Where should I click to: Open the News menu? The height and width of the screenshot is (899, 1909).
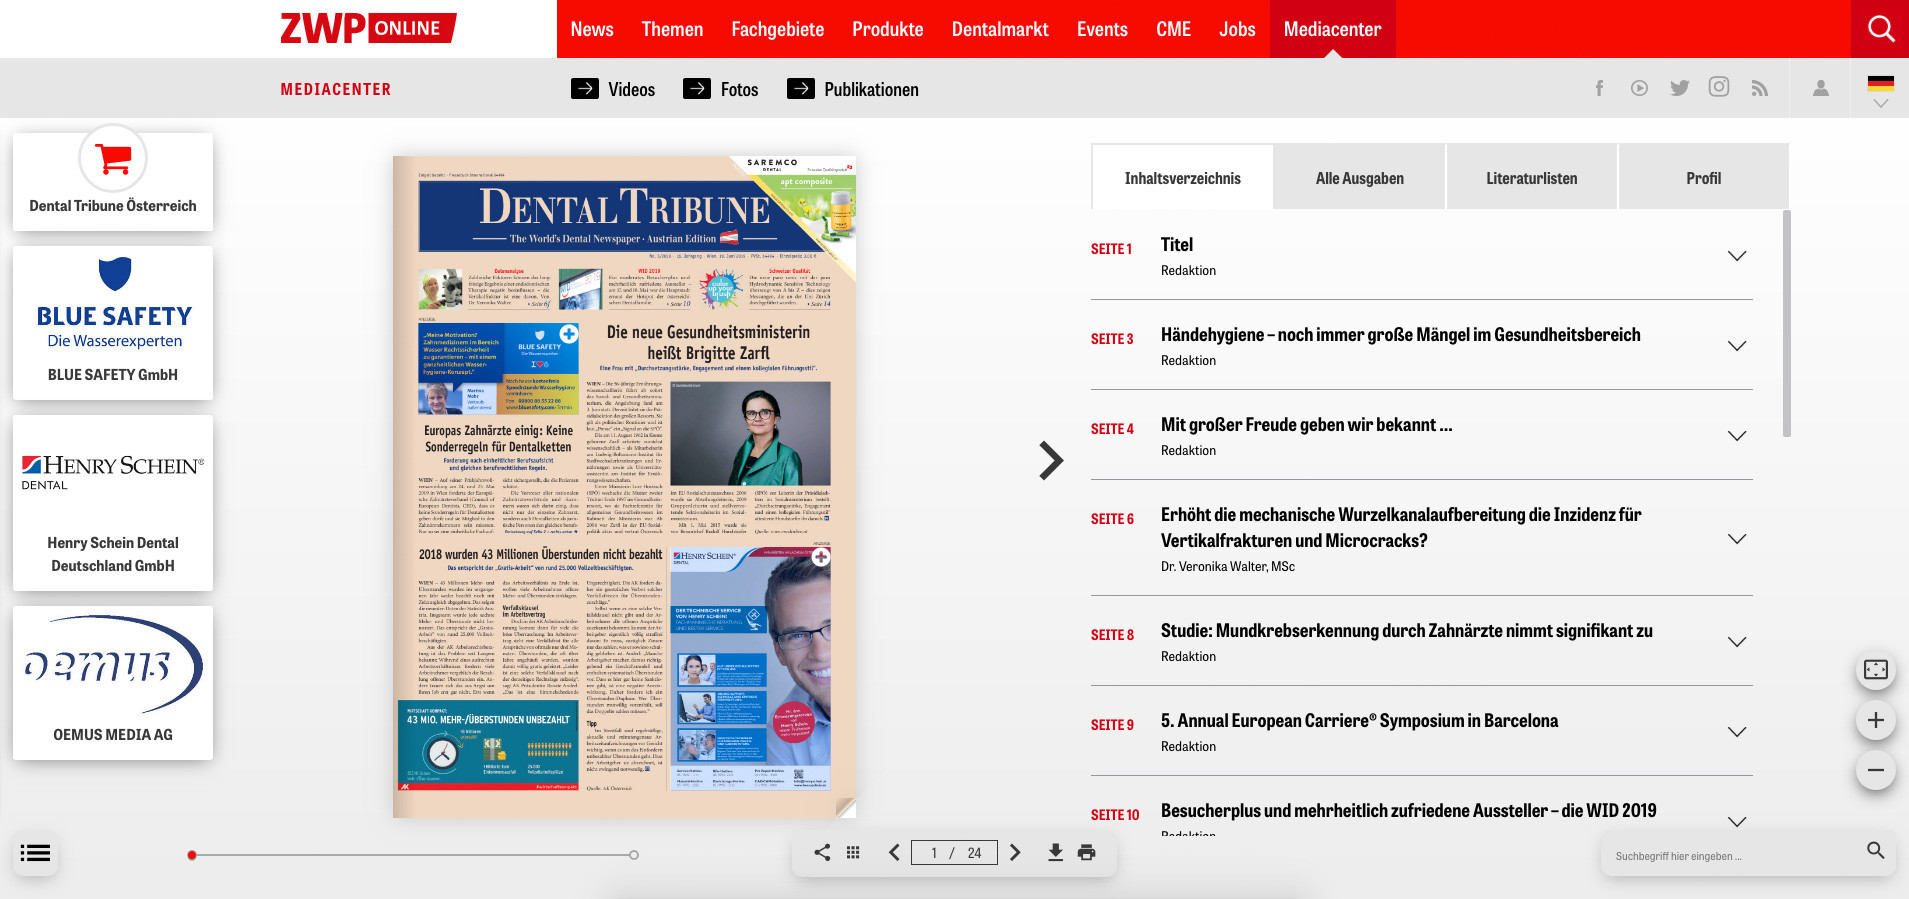[x=592, y=29]
